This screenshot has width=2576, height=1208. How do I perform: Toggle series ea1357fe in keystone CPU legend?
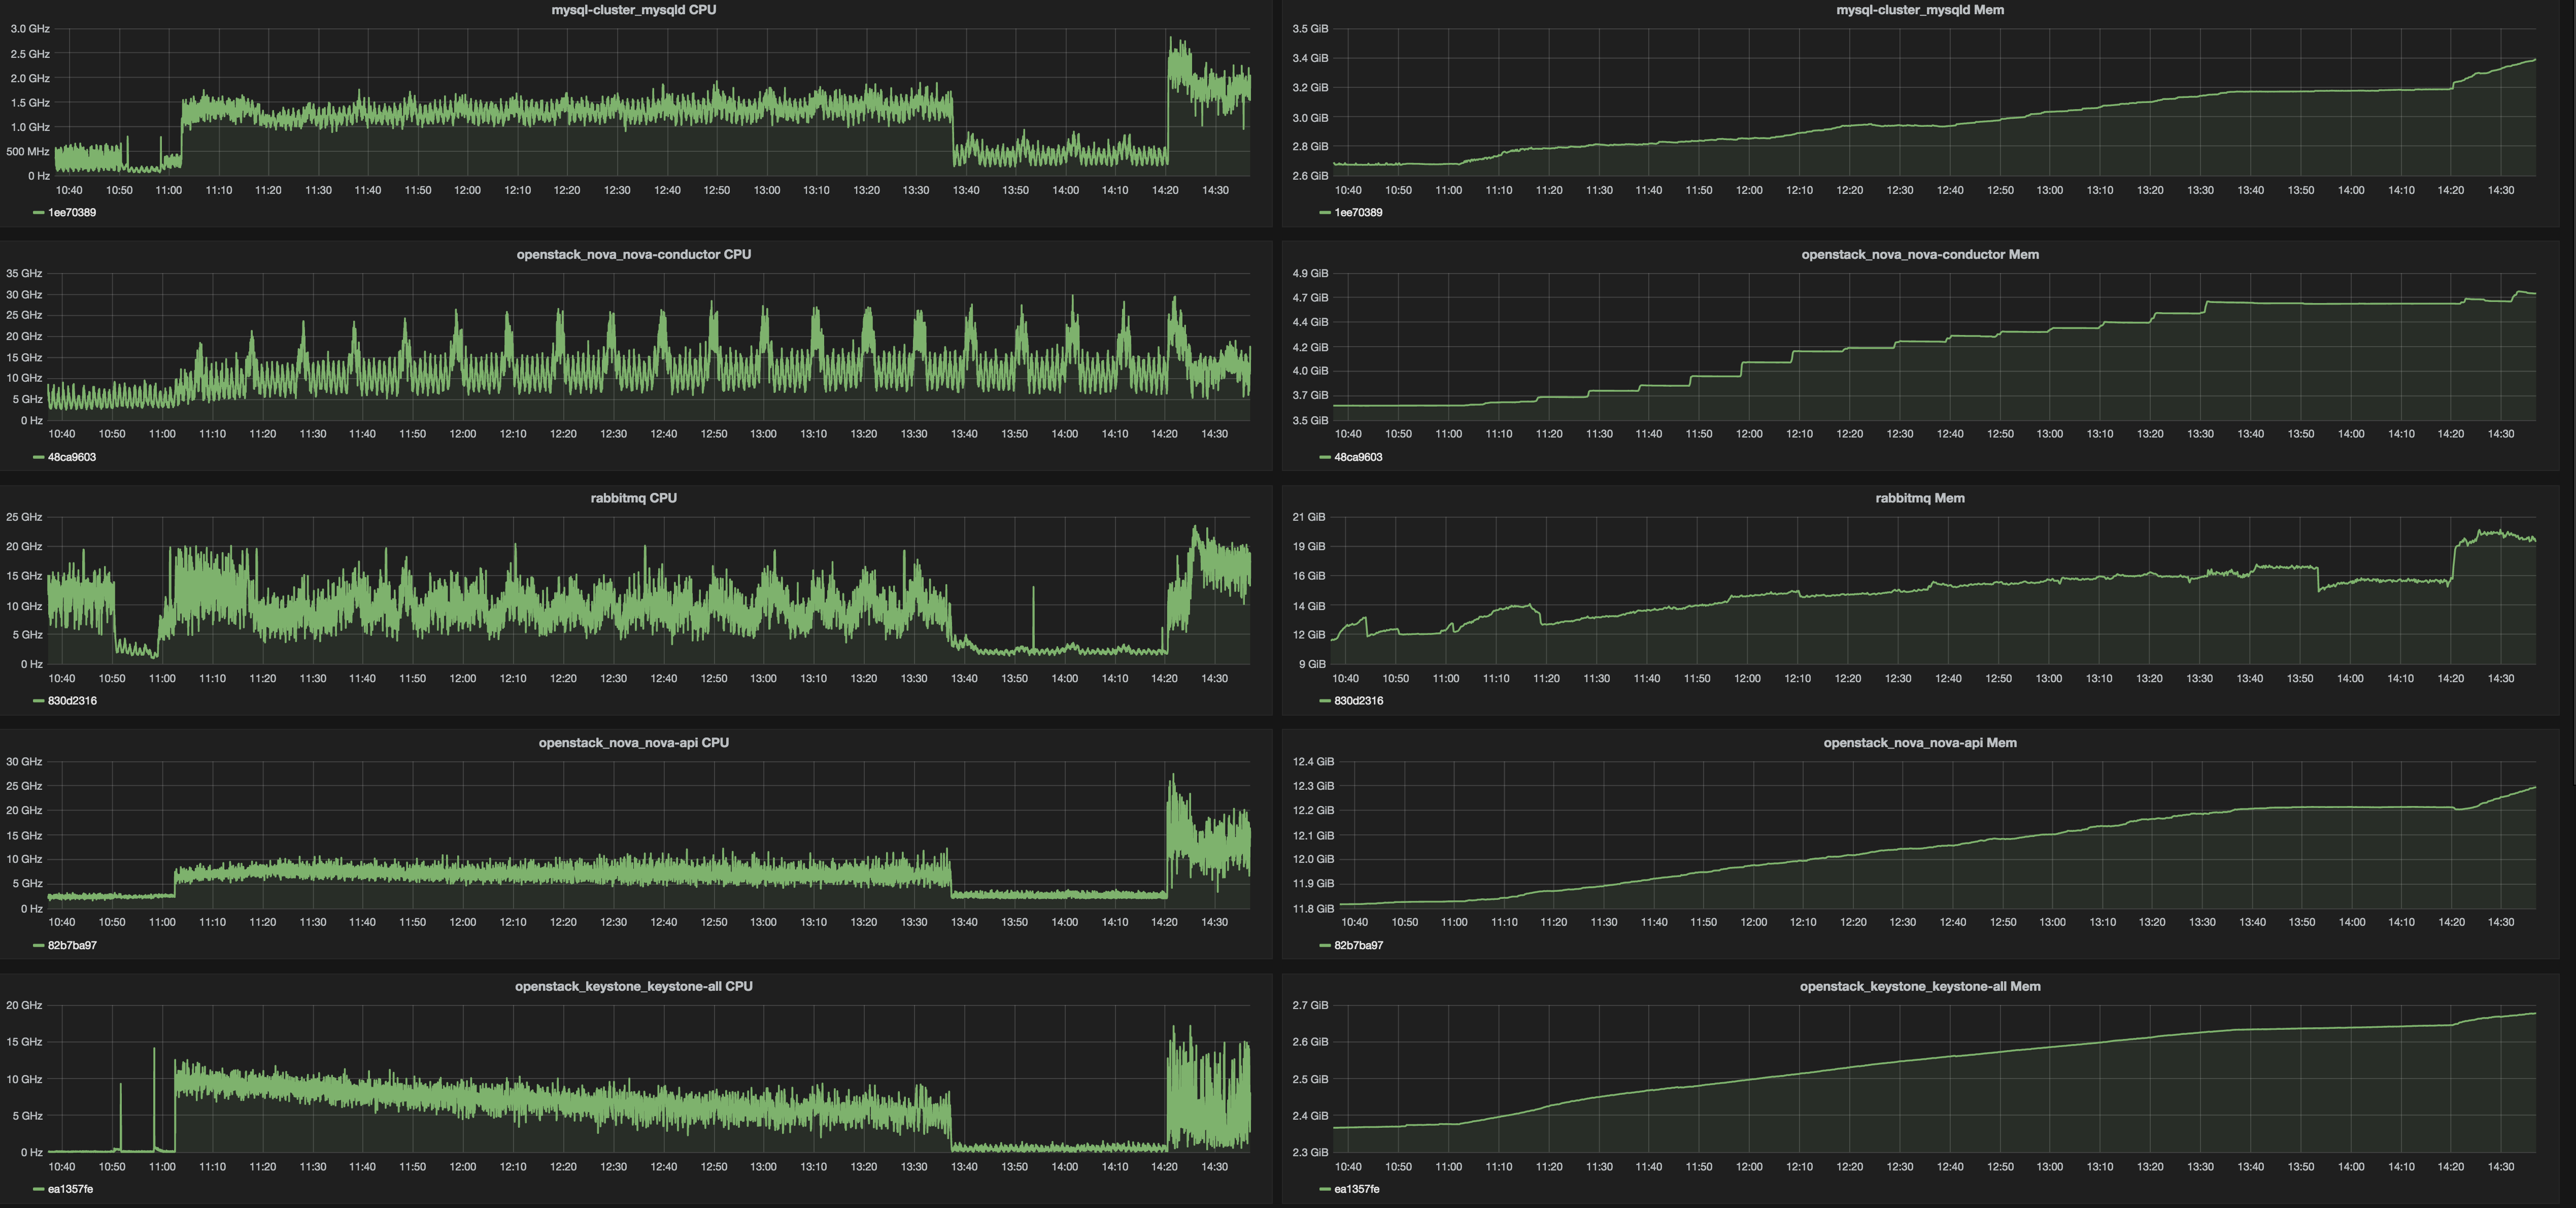70,1189
